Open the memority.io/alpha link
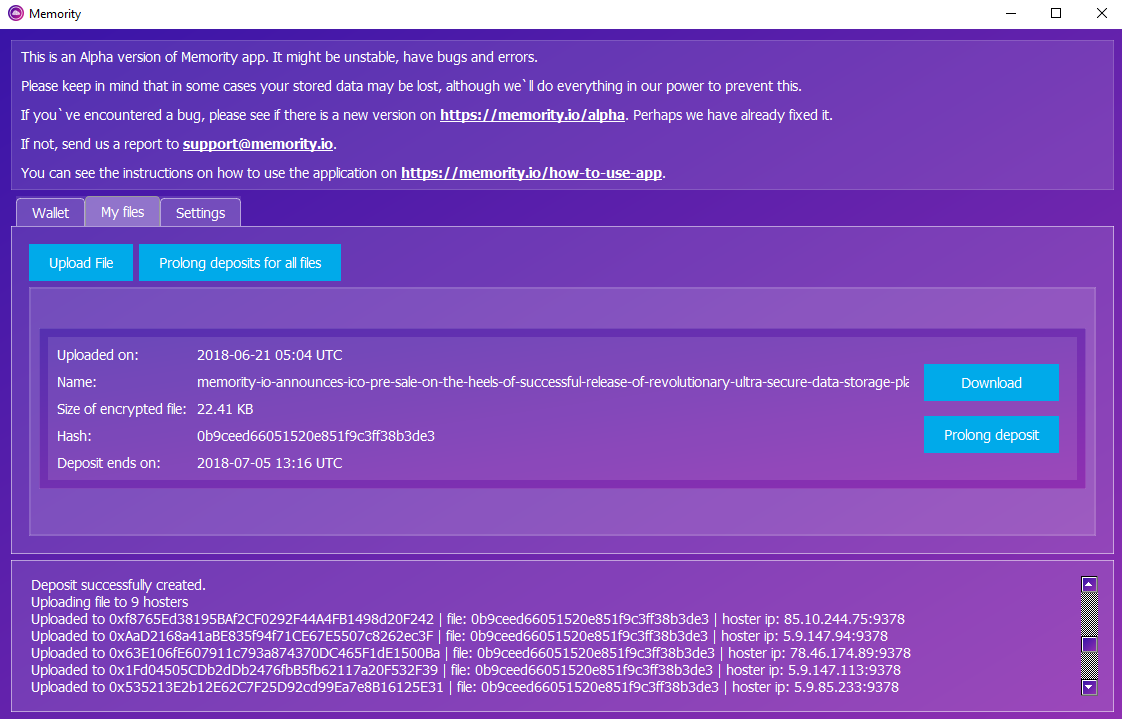This screenshot has height=719, width=1122. tap(532, 115)
